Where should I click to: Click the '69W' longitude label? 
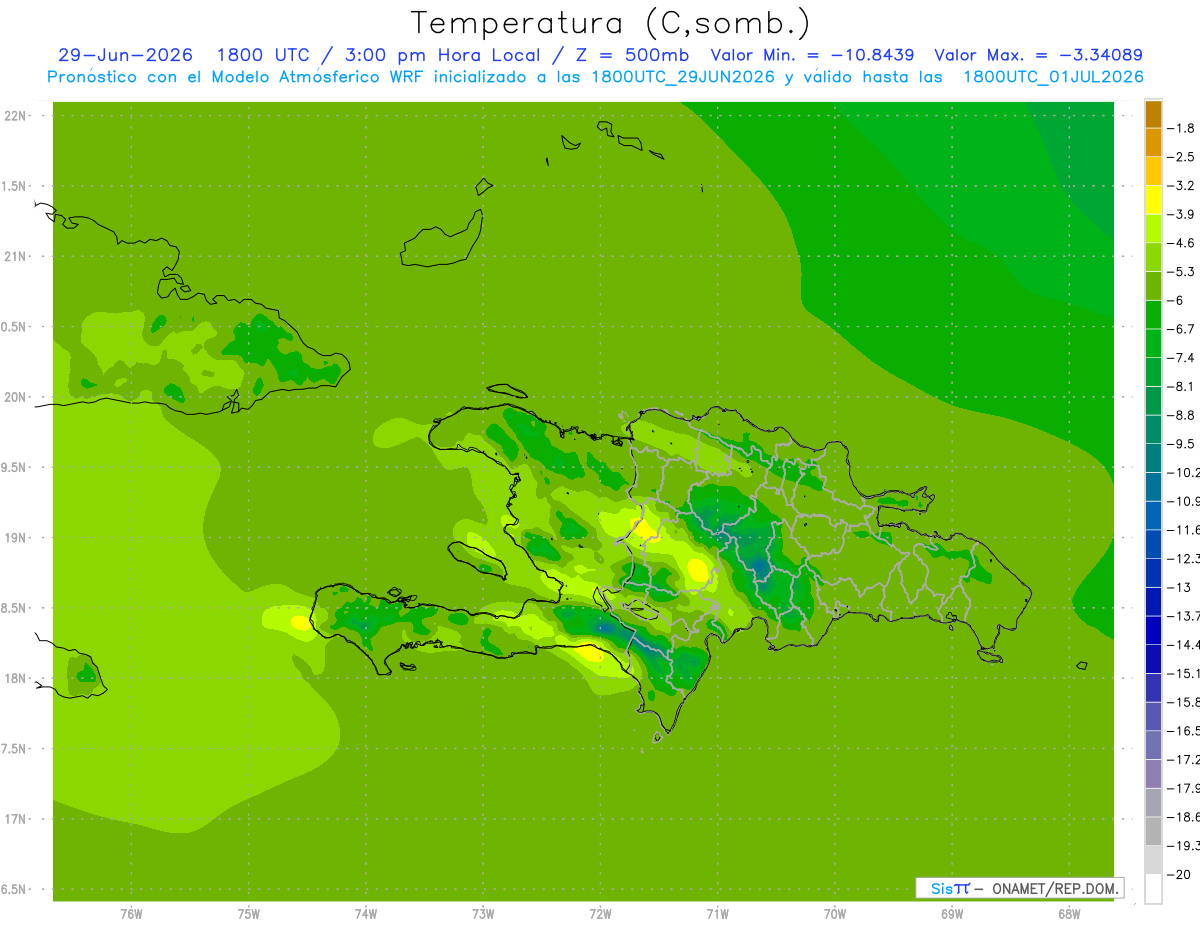[952, 914]
